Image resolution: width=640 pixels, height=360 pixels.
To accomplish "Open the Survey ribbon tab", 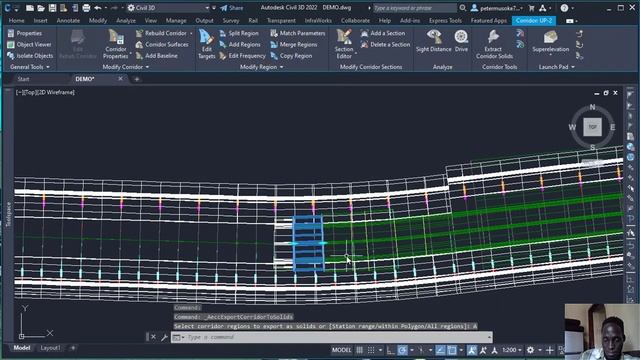I will coord(231,20).
